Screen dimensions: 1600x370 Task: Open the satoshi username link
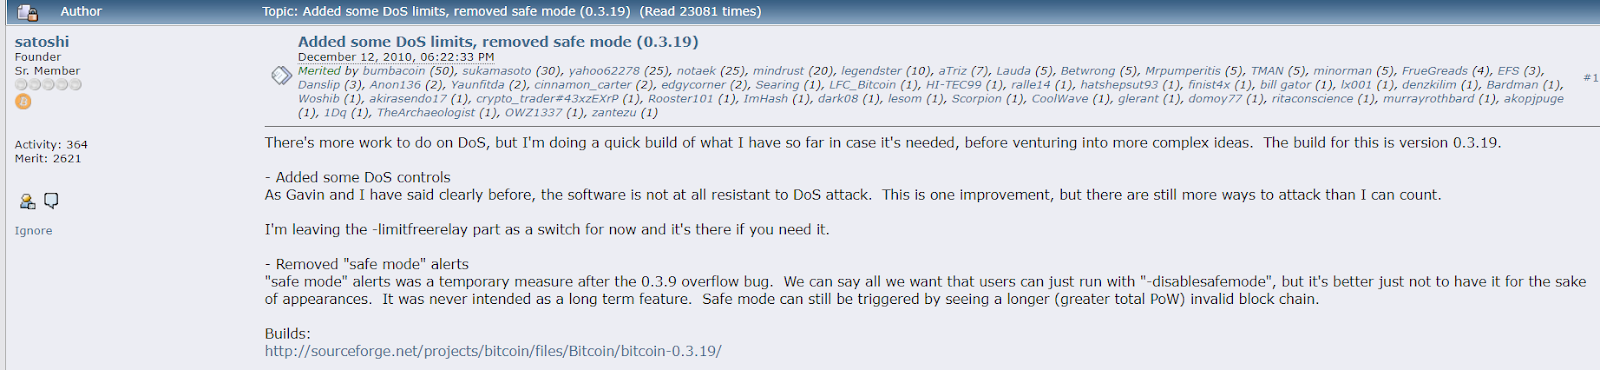click(42, 42)
